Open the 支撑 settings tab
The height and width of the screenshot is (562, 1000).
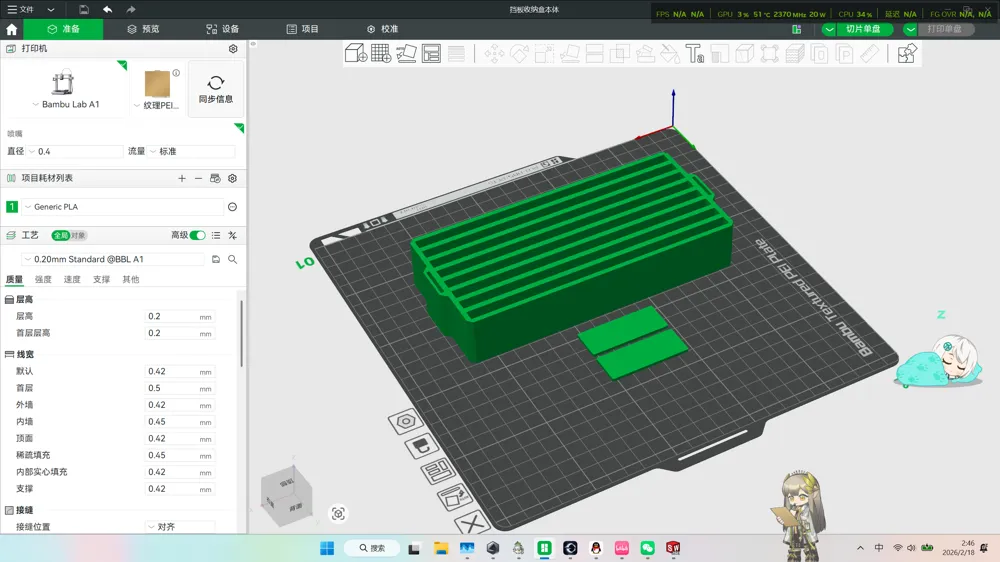pyautogui.click(x=101, y=279)
